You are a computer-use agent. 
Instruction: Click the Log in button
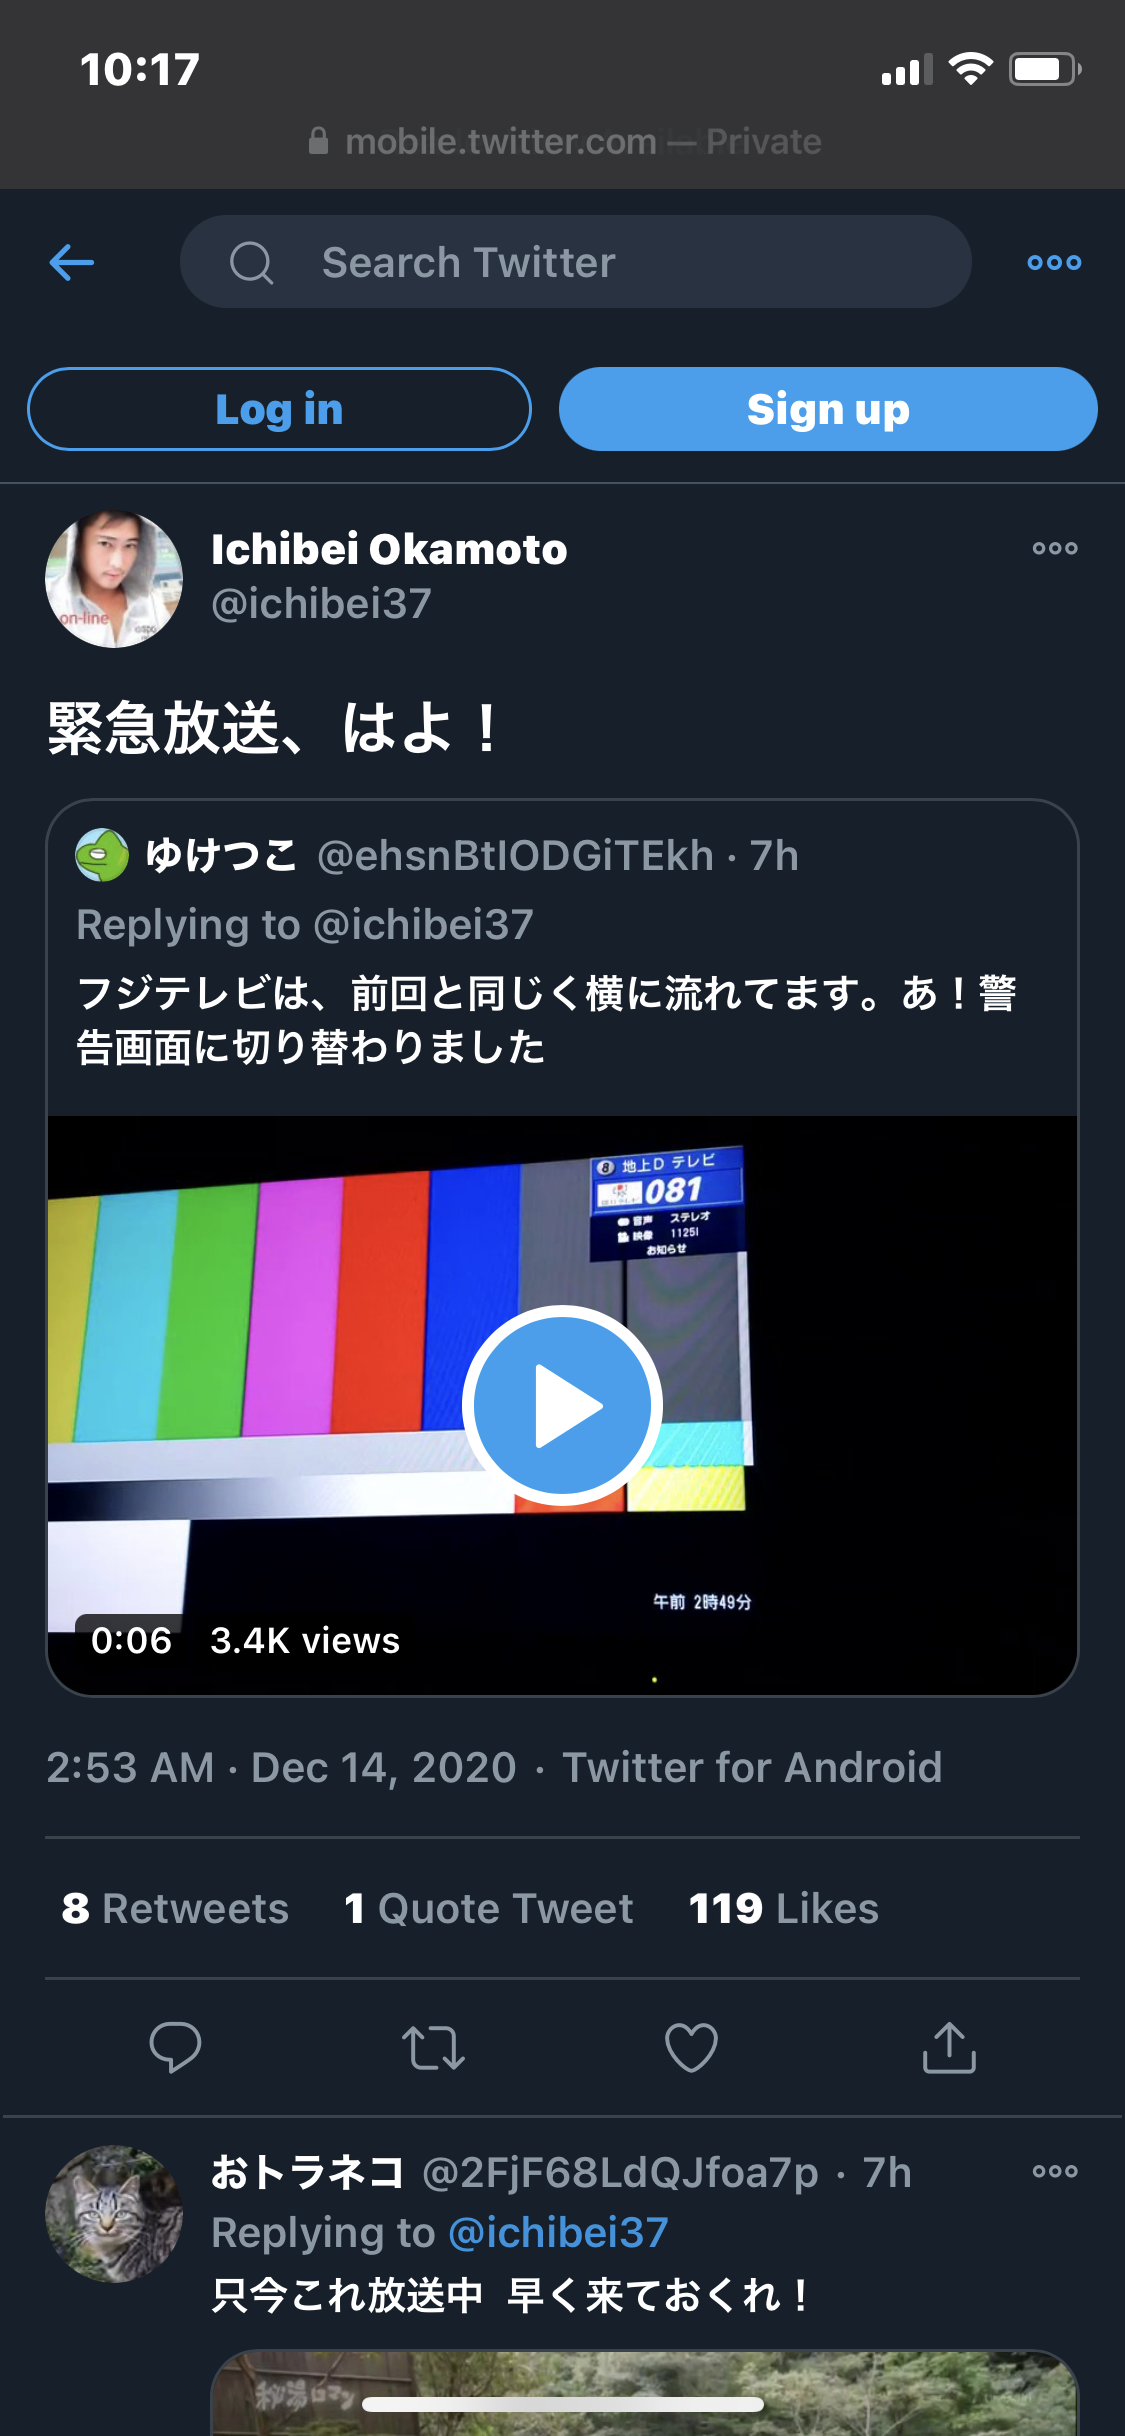coord(279,409)
